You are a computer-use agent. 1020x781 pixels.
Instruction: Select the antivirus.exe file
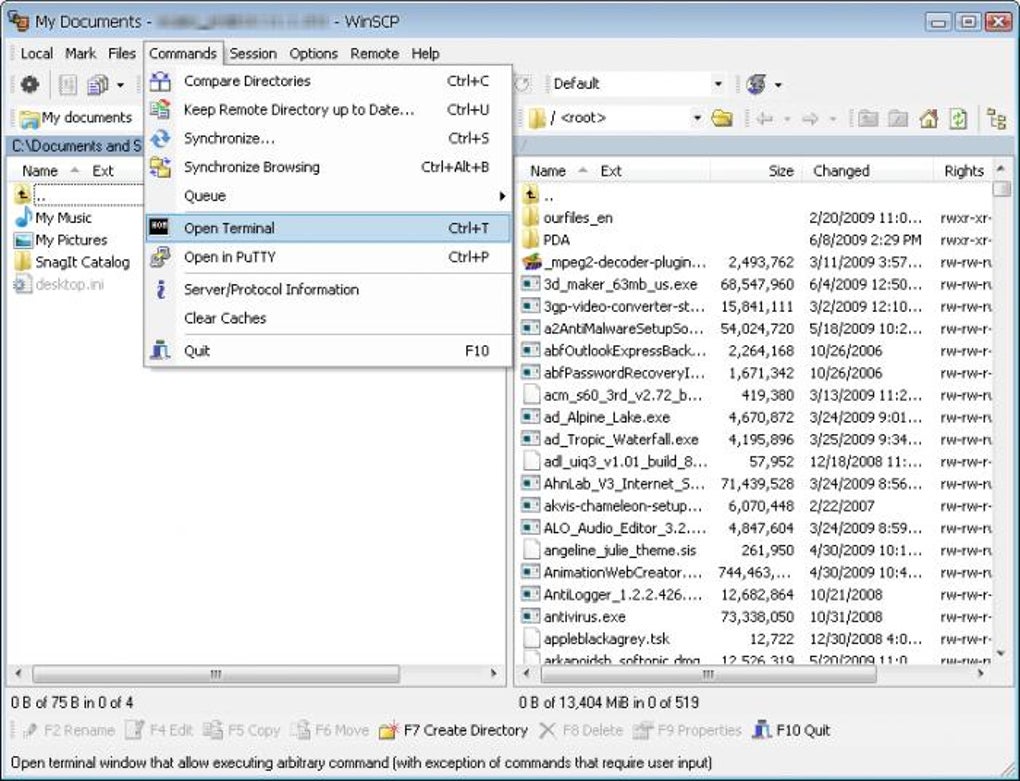[x=574, y=616]
